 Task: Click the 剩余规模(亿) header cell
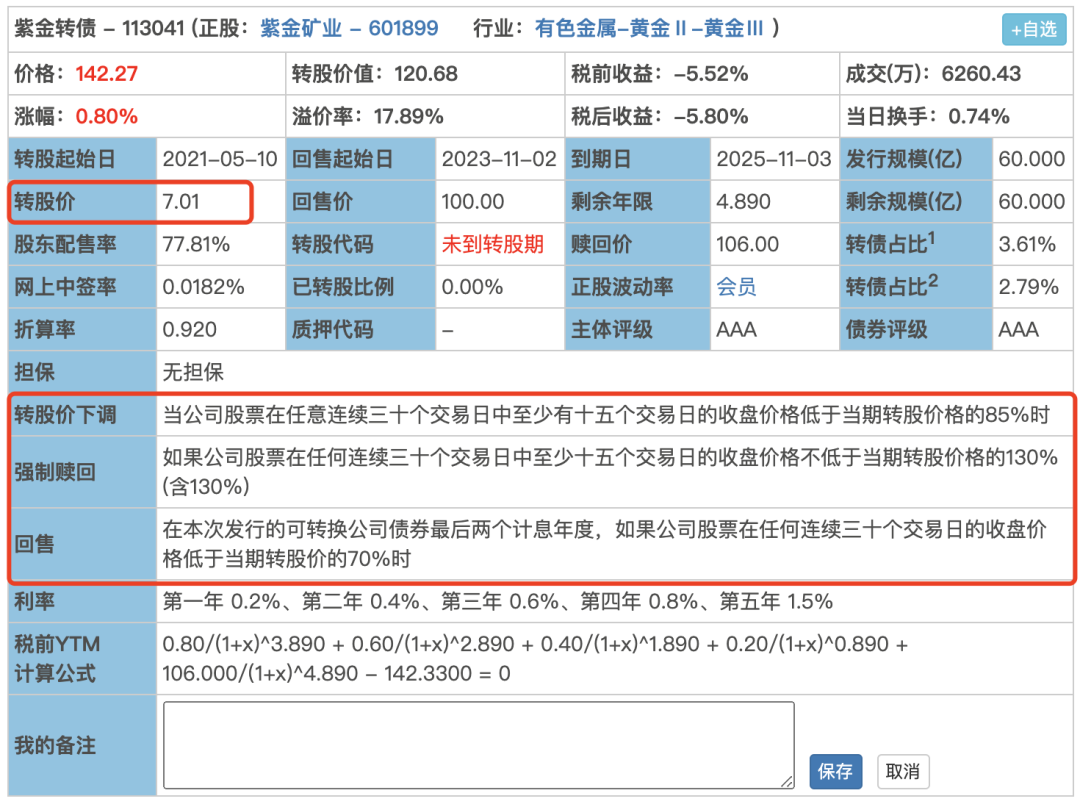click(916, 202)
